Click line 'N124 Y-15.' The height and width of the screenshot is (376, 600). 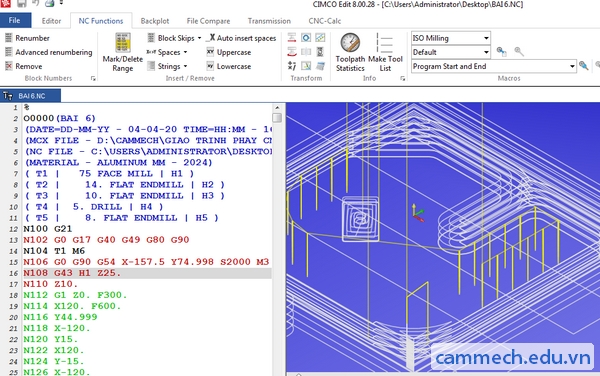click(x=54, y=361)
